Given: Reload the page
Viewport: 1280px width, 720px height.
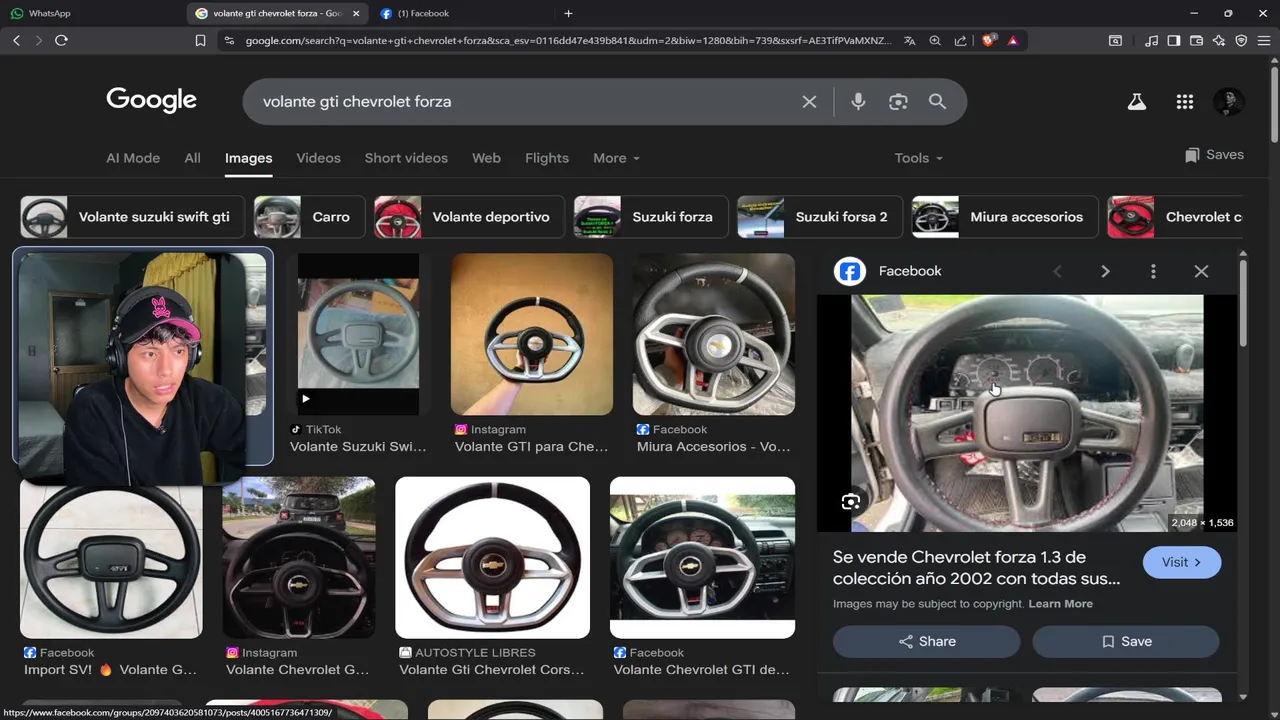Looking at the screenshot, I should click(x=61, y=40).
